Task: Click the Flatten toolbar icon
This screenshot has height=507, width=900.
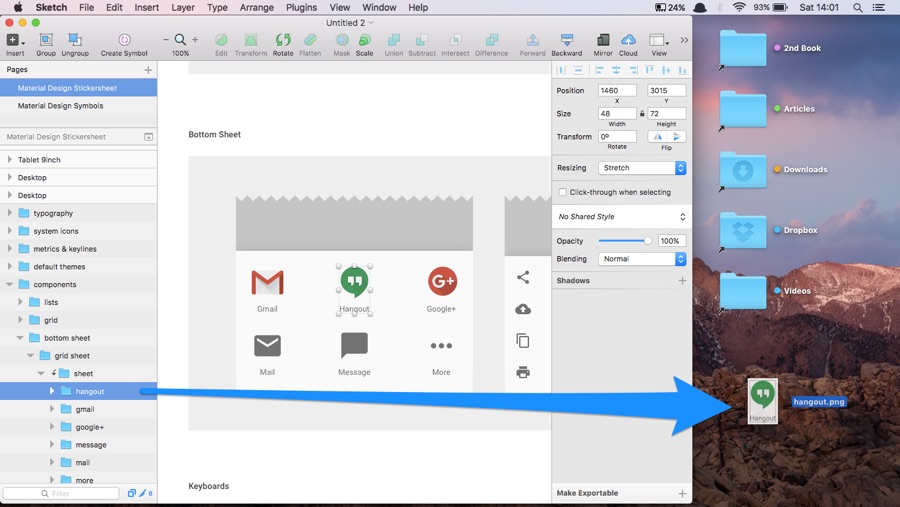Action: tap(310, 44)
